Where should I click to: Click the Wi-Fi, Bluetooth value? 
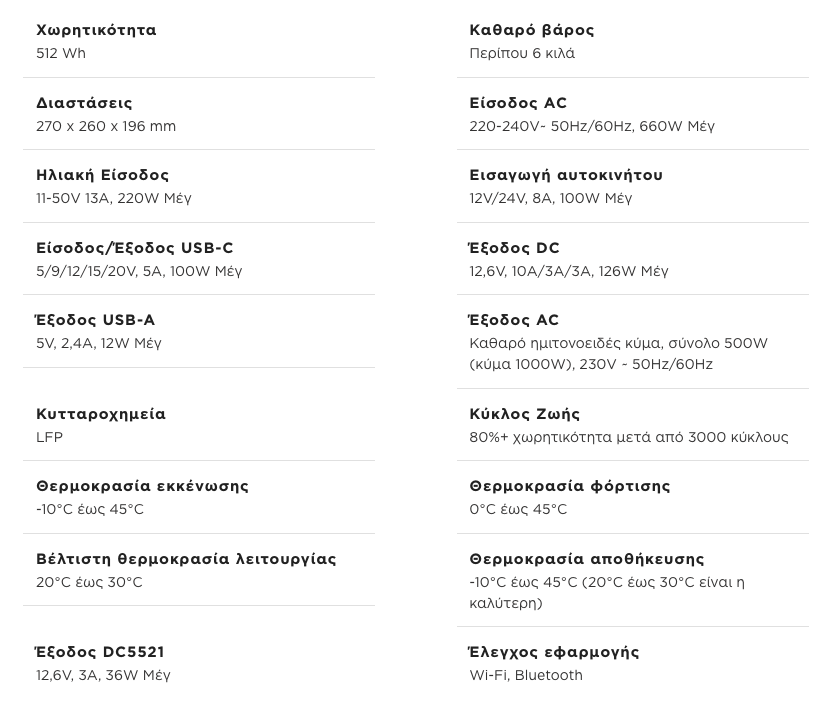pyautogui.click(x=526, y=675)
